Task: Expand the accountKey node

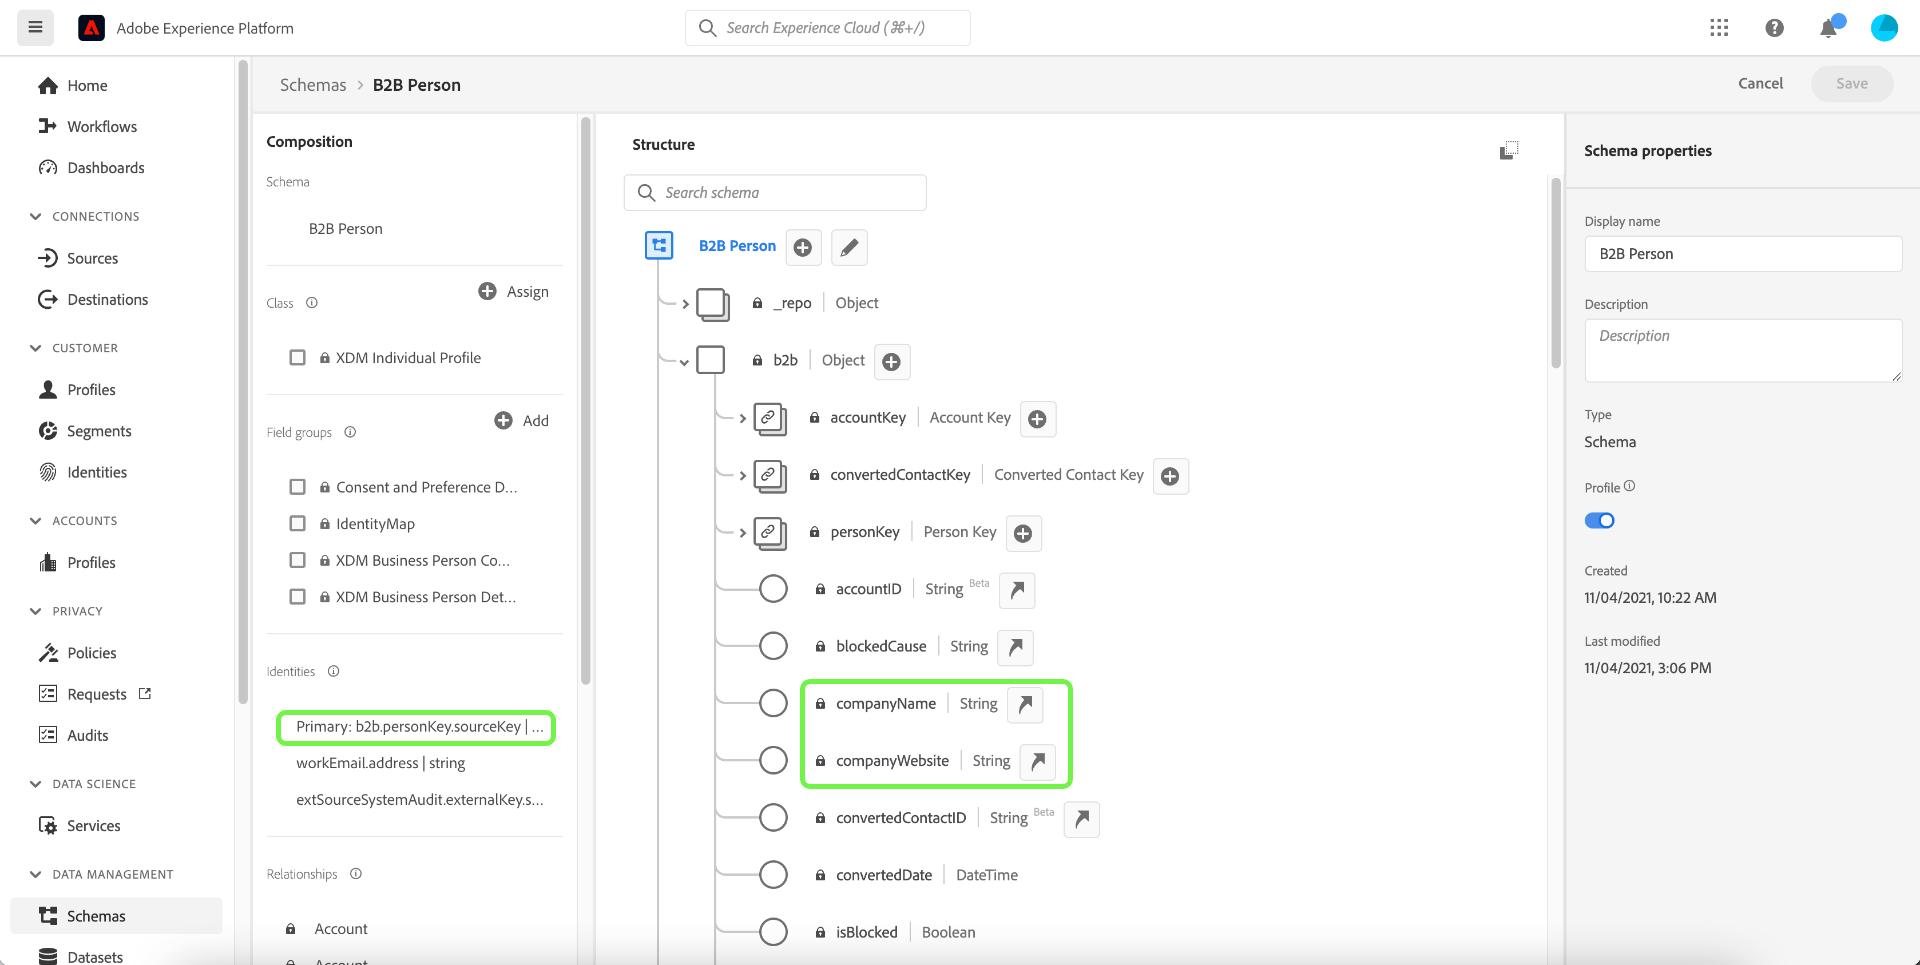Action: (743, 419)
